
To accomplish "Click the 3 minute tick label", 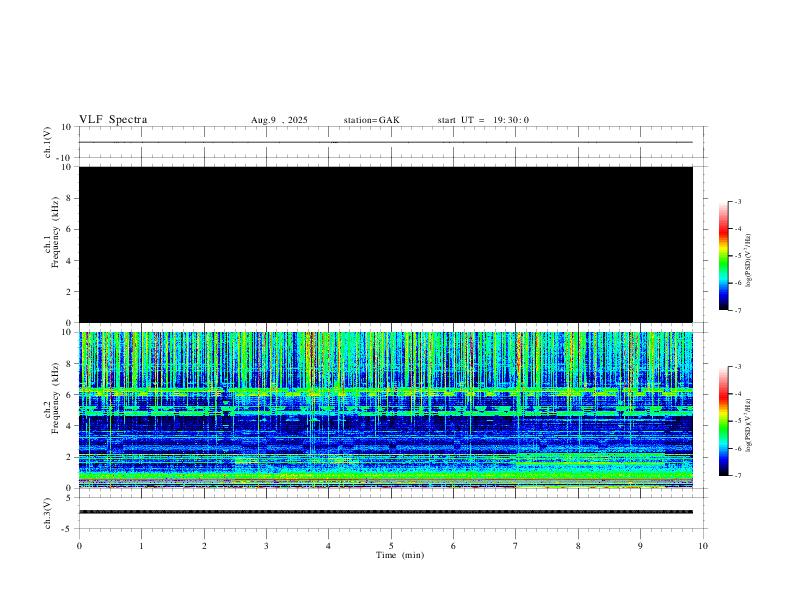I will 266,545.
